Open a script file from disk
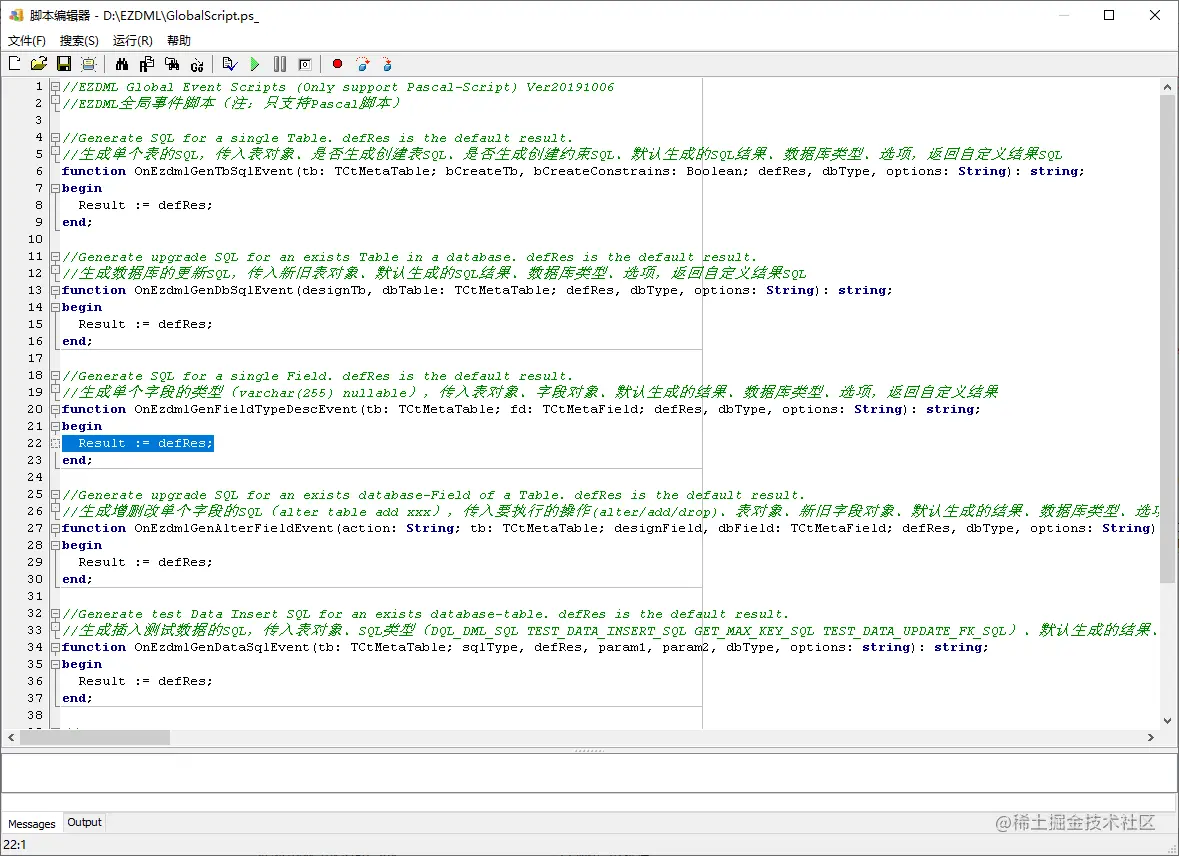Viewport: 1179px width, 856px height. click(x=38, y=64)
